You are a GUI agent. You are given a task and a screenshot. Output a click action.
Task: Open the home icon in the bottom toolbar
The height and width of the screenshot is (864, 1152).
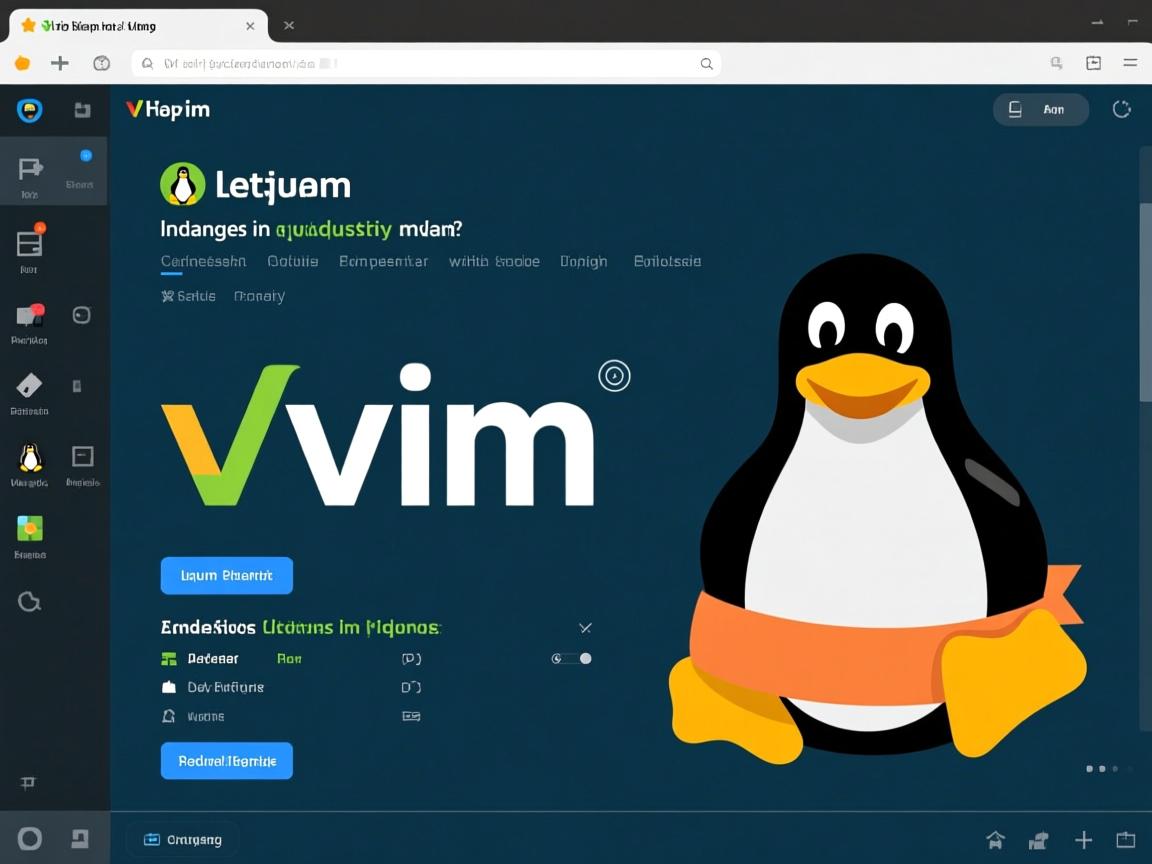tap(995, 840)
